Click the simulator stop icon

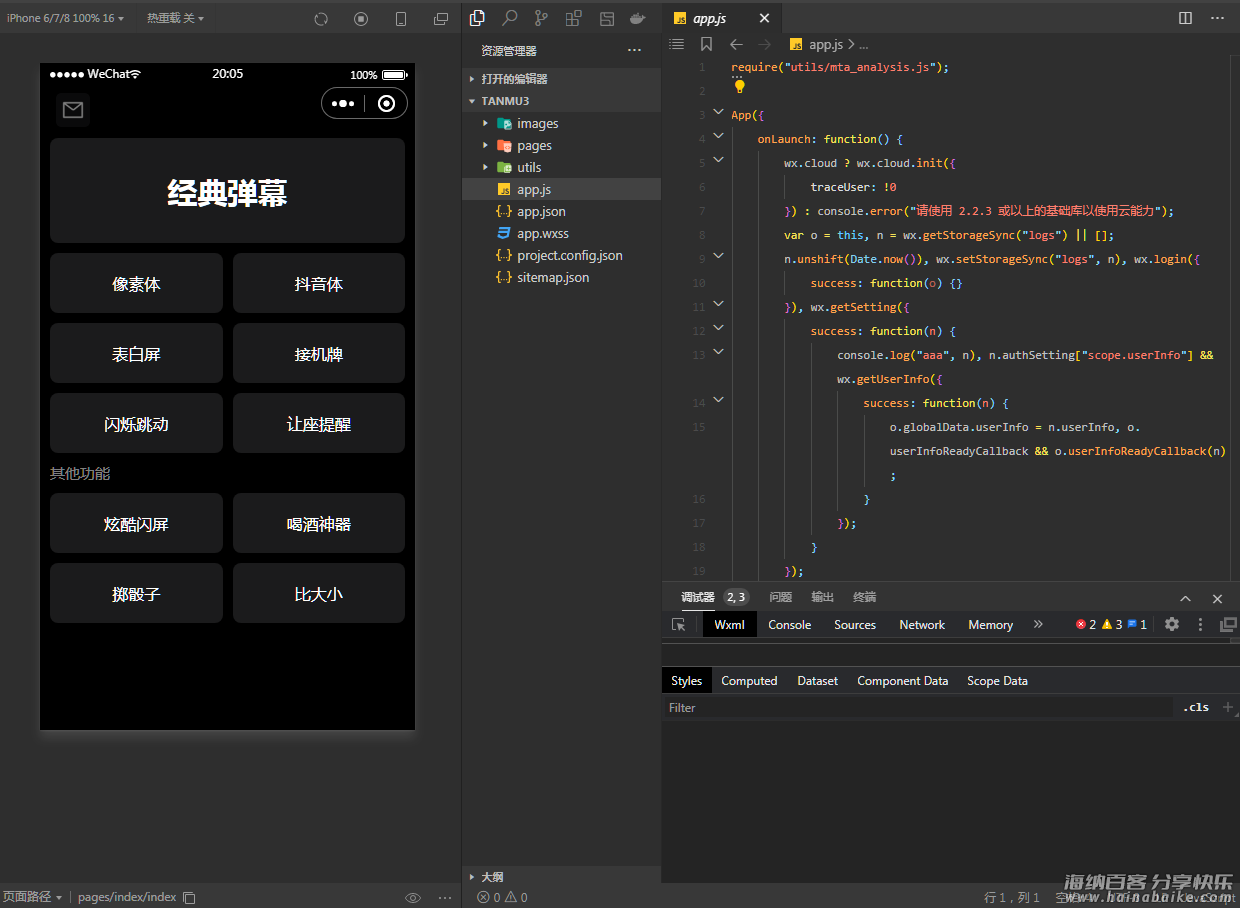tap(361, 19)
